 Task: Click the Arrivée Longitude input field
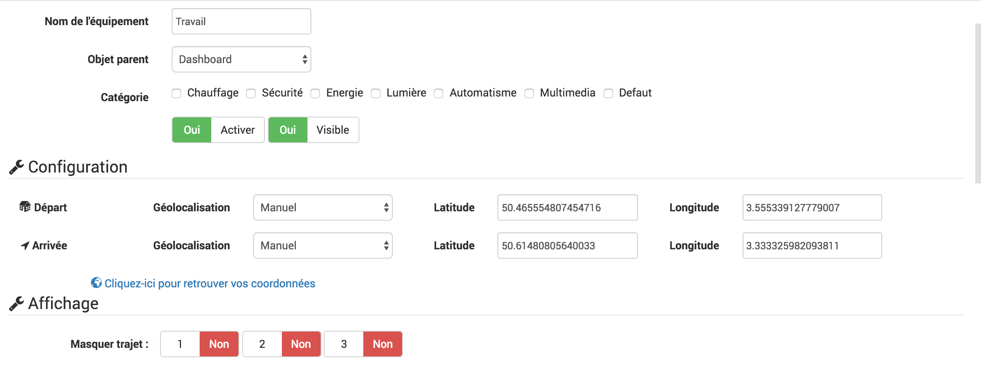(811, 245)
